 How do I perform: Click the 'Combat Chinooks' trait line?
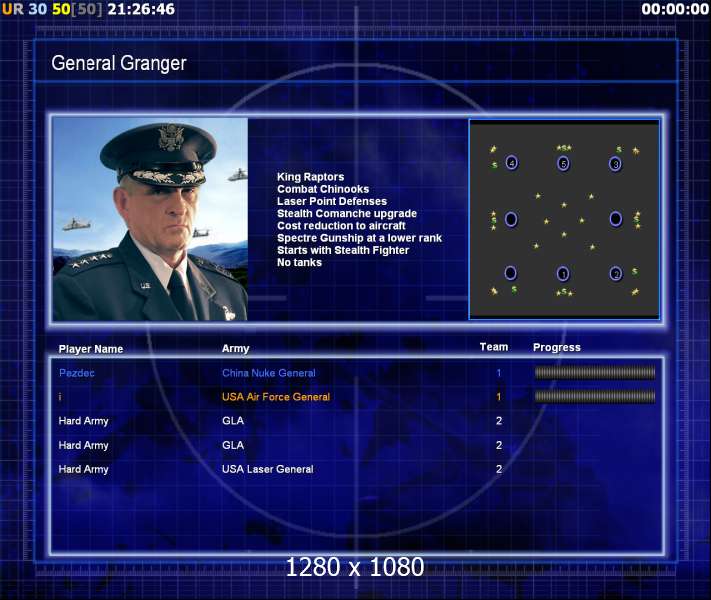point(323,189)
